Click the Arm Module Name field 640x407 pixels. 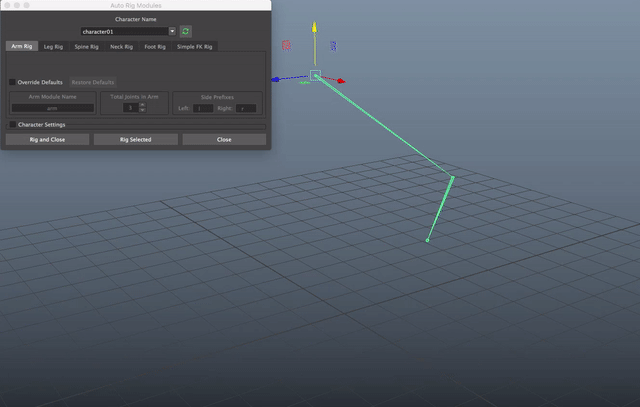[53, 108]
